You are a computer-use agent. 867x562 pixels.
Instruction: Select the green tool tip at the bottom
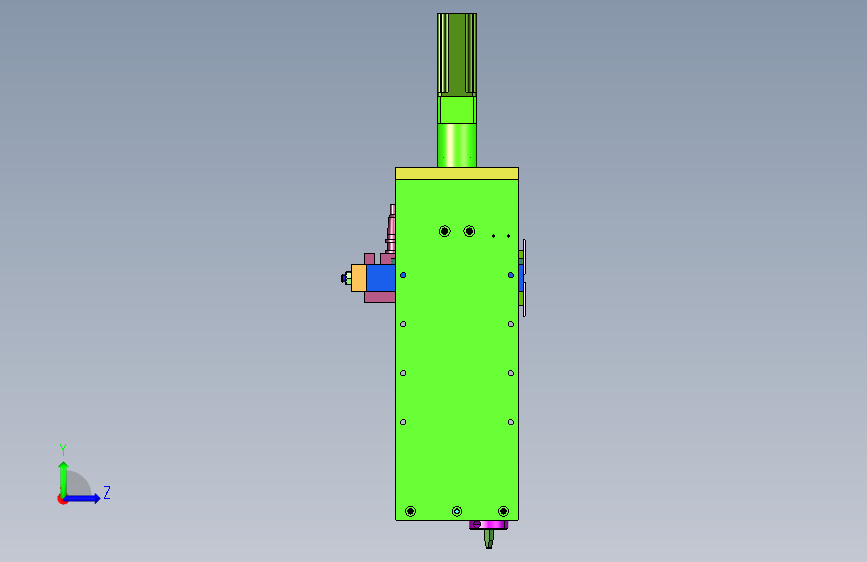point(489,539)
